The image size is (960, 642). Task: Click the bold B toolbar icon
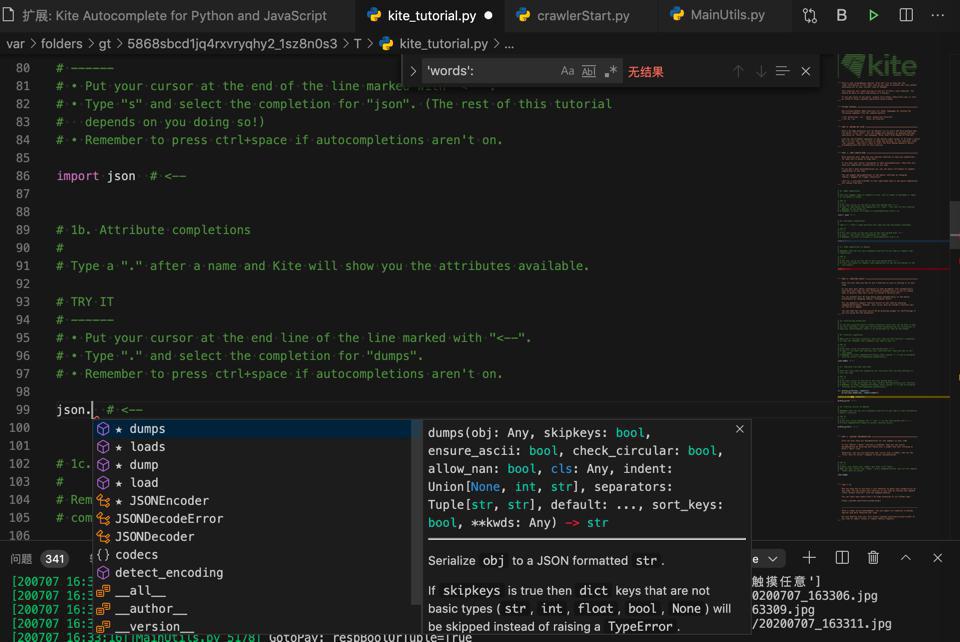pos(841,15)
